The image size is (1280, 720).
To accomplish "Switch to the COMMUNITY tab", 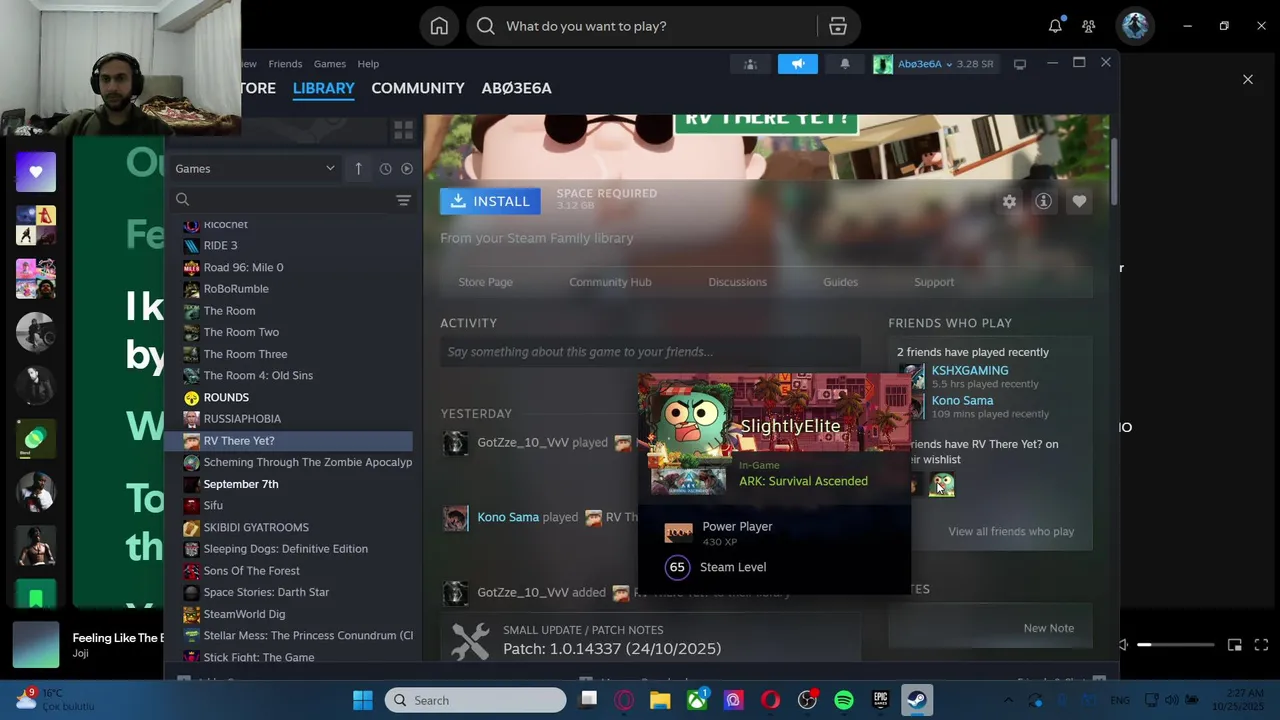I will pos(418,88).
